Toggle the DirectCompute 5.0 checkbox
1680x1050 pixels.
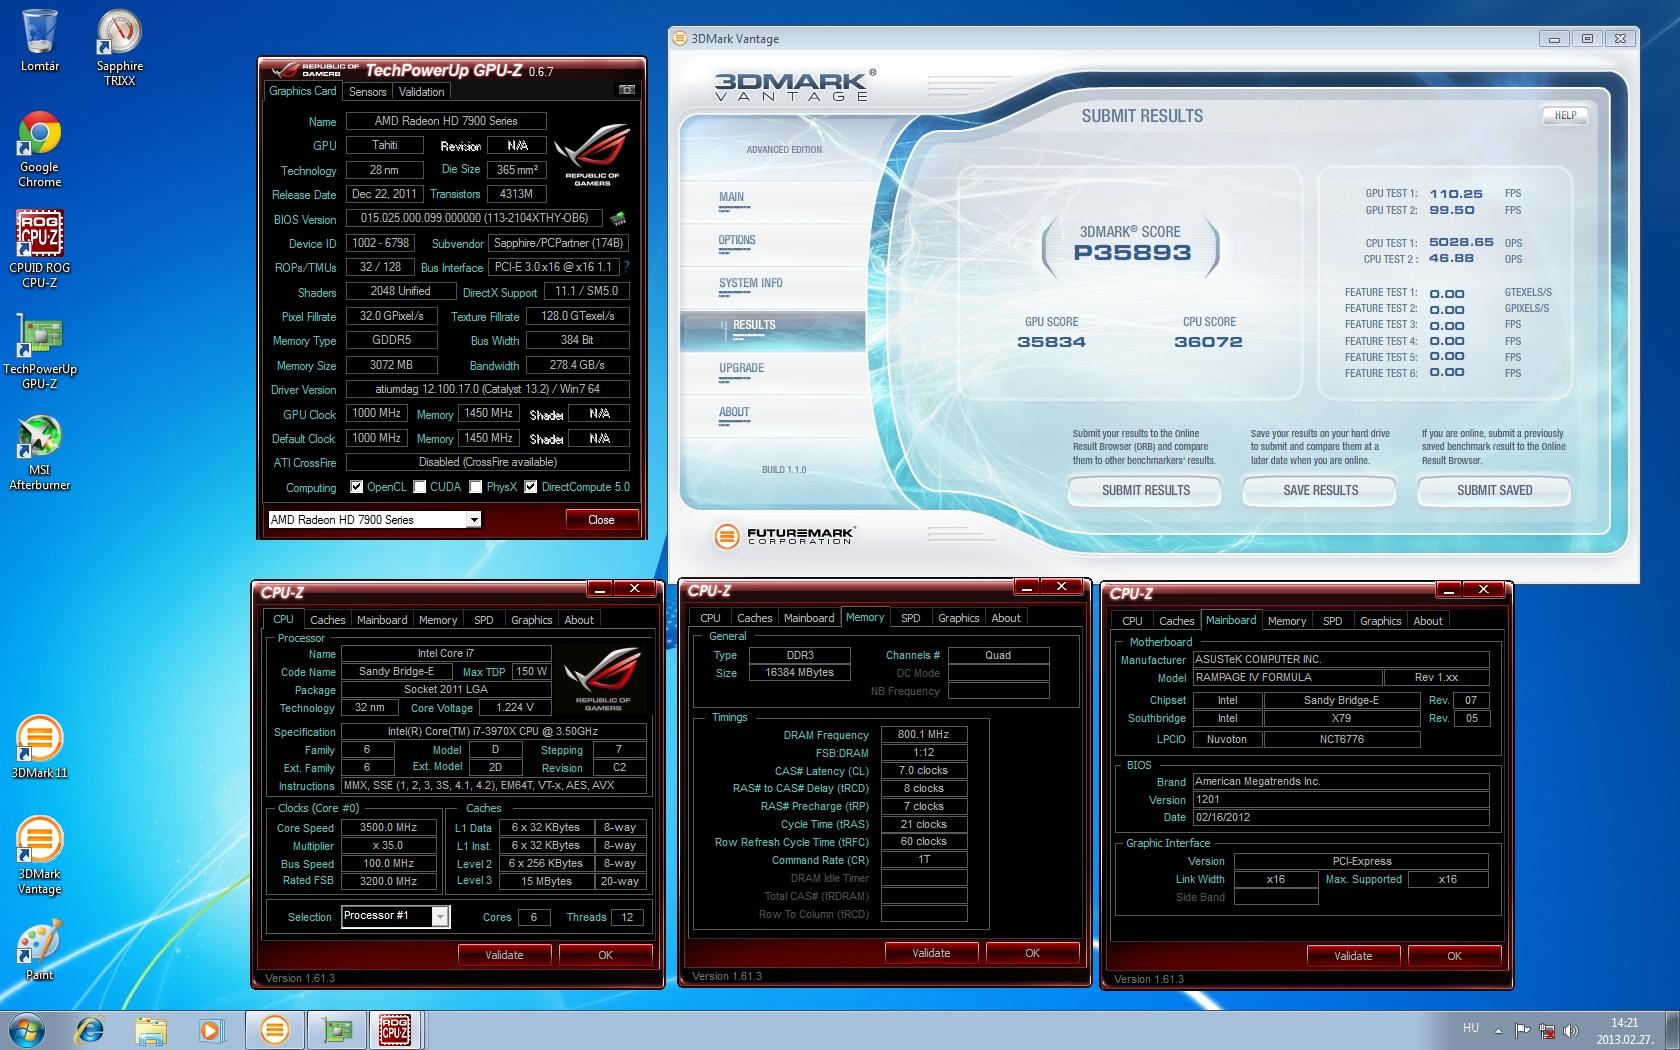point(531,487)
